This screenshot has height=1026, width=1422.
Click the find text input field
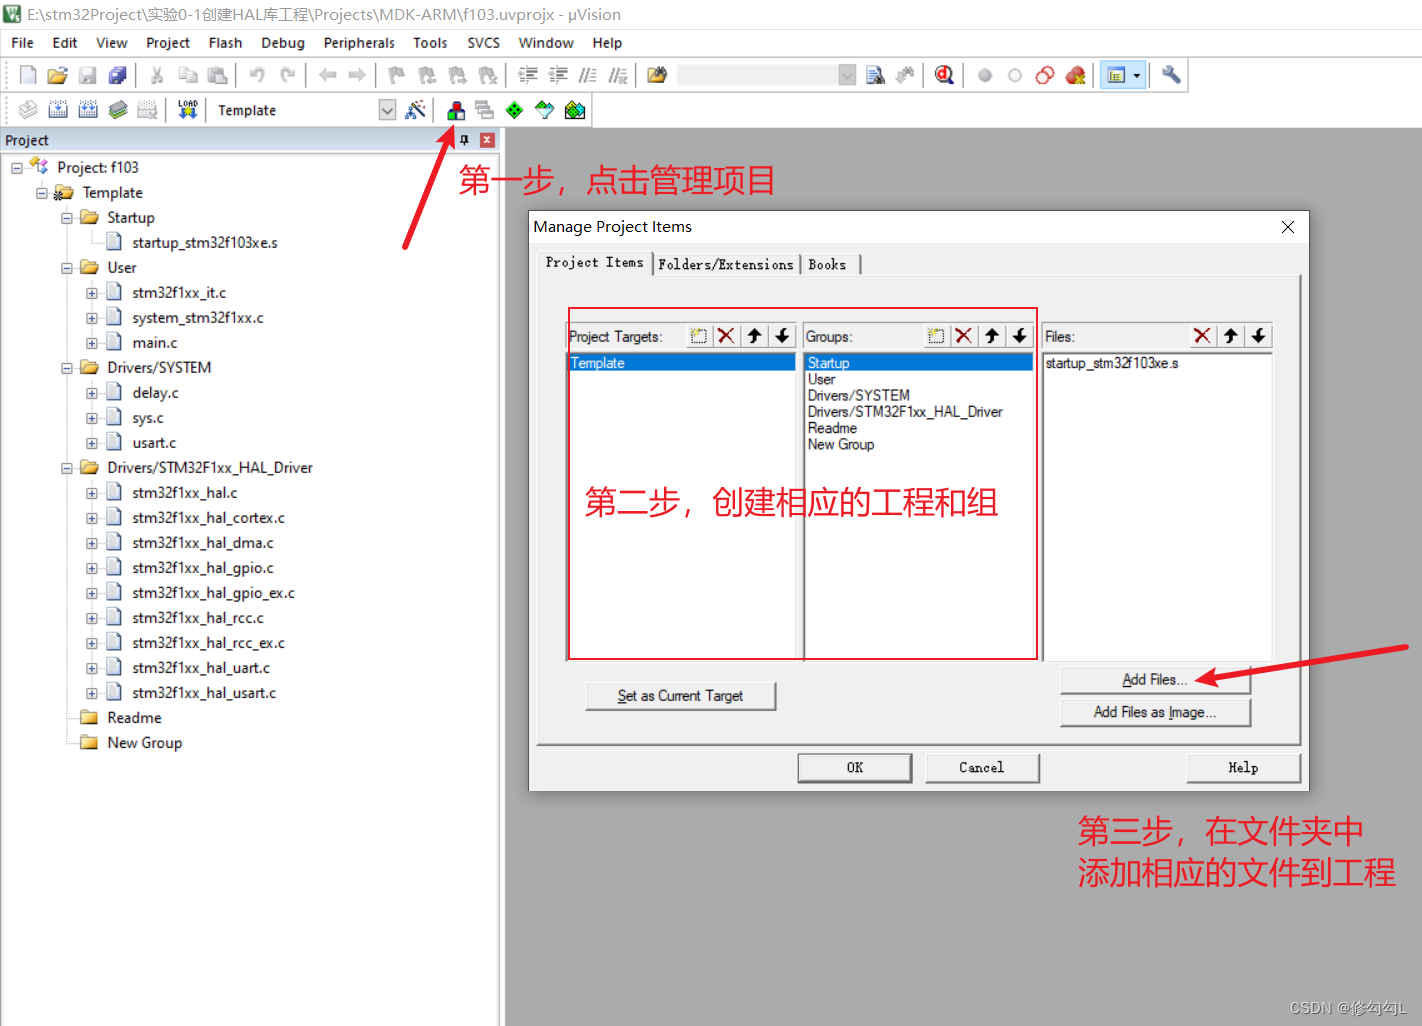(757, 75)
